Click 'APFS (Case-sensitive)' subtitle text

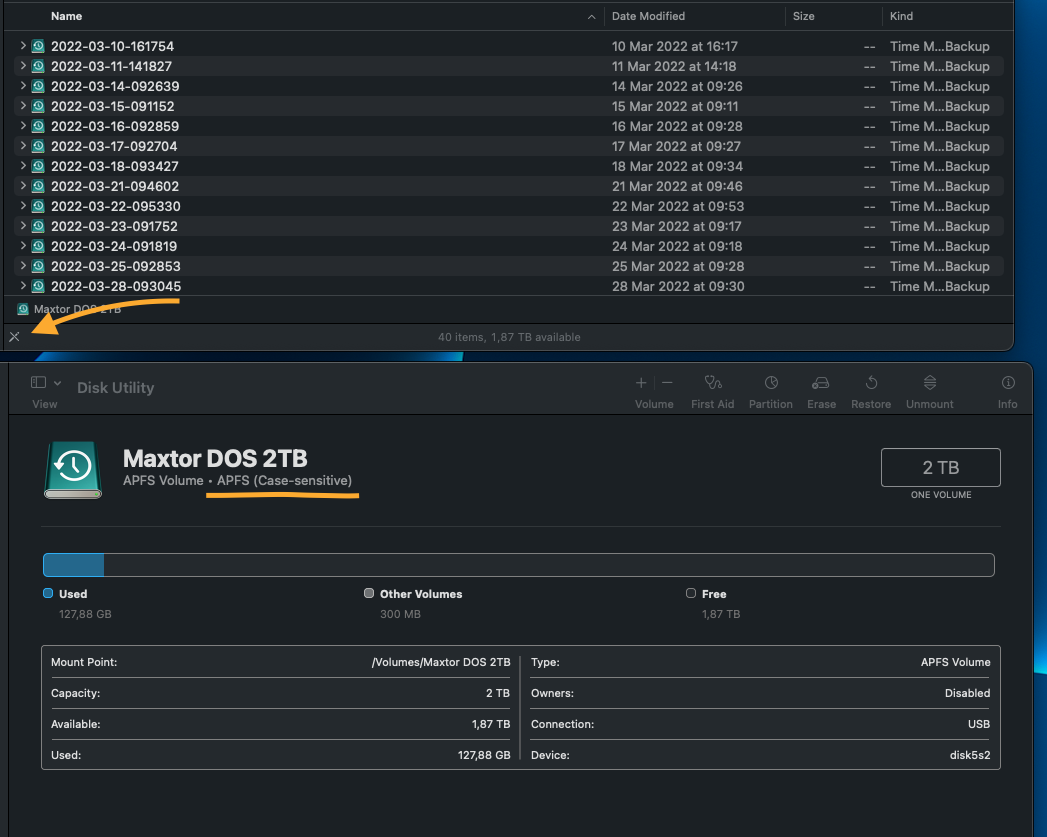coord(284,481)
